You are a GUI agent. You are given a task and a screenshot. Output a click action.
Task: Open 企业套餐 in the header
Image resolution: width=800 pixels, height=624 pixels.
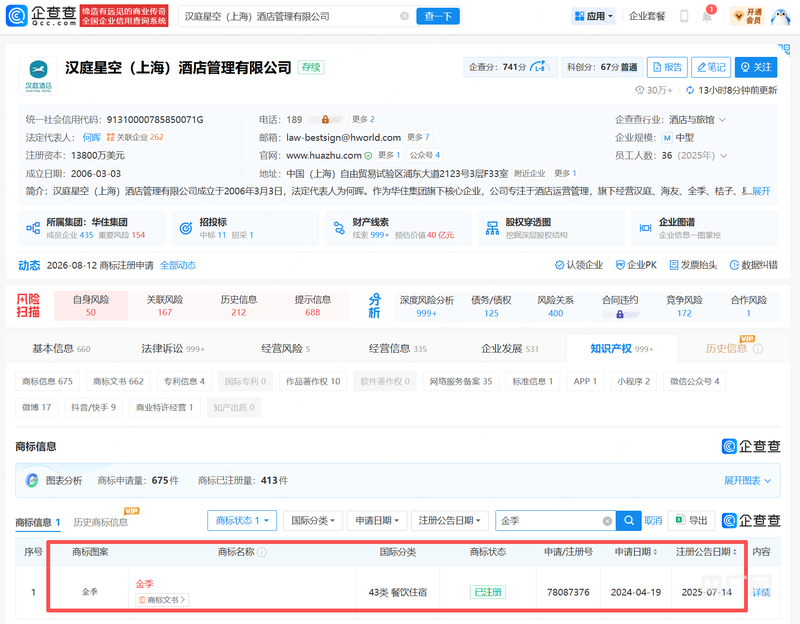click(x=647, y=16)
